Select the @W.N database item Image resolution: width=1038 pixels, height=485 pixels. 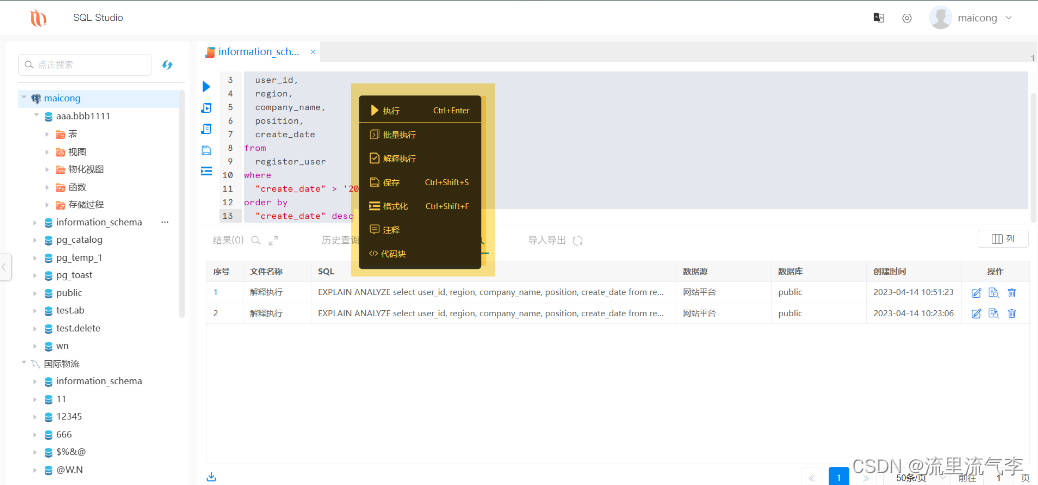(x=70, y=470)
